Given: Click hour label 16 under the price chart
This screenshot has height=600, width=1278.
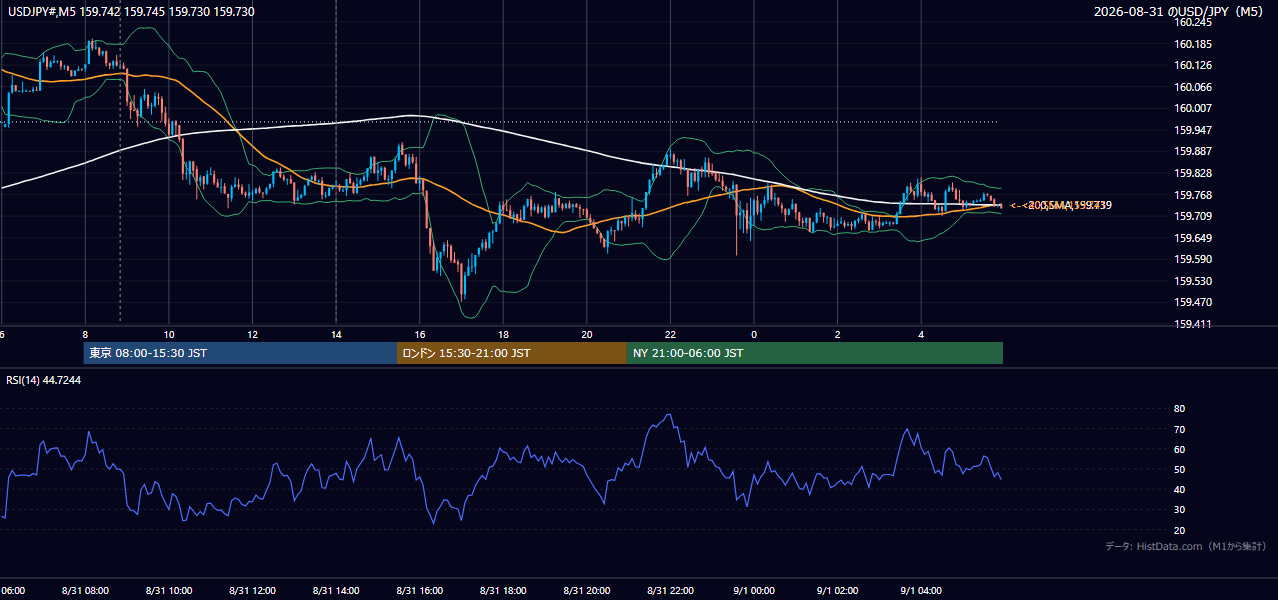Looking at the screenshot, I should point(420,334).
